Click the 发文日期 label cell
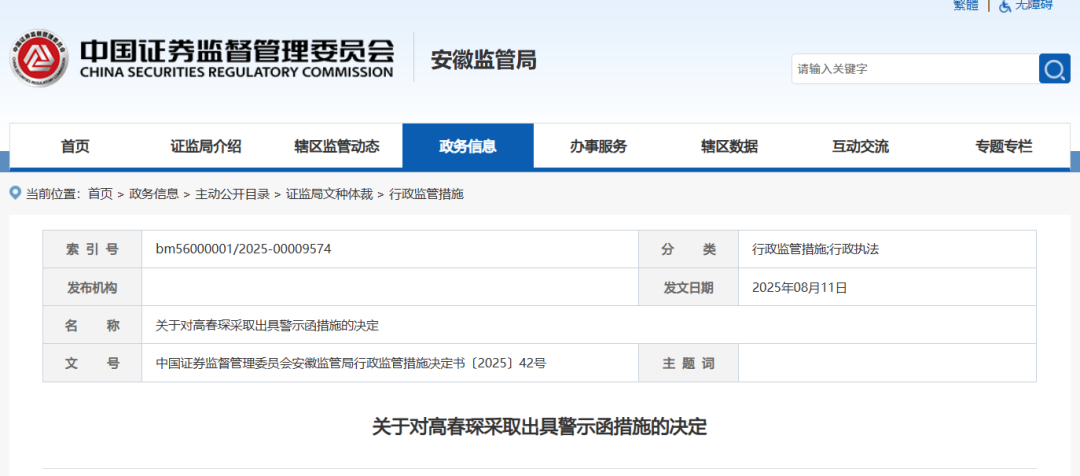The width and height of the screenshot is (1080, 476). point(688,287)
